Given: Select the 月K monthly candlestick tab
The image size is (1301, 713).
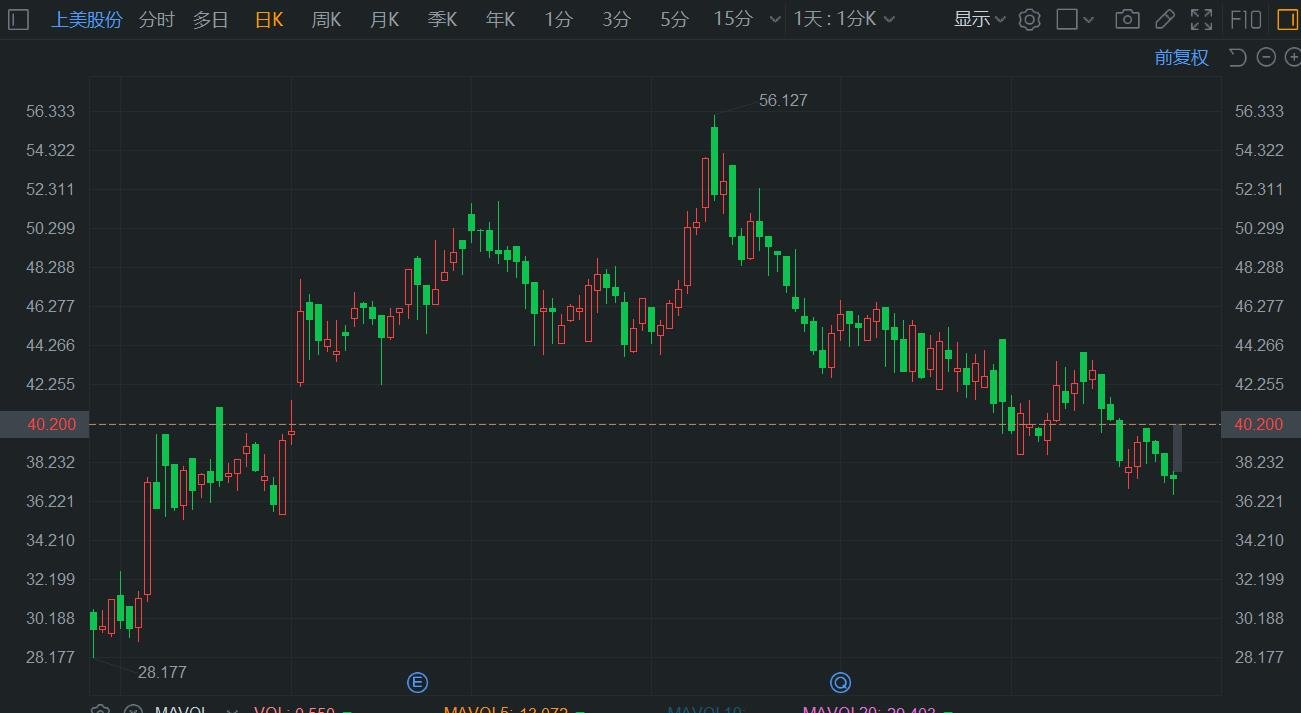Looking at the screenshot, I should coord(384,19).
